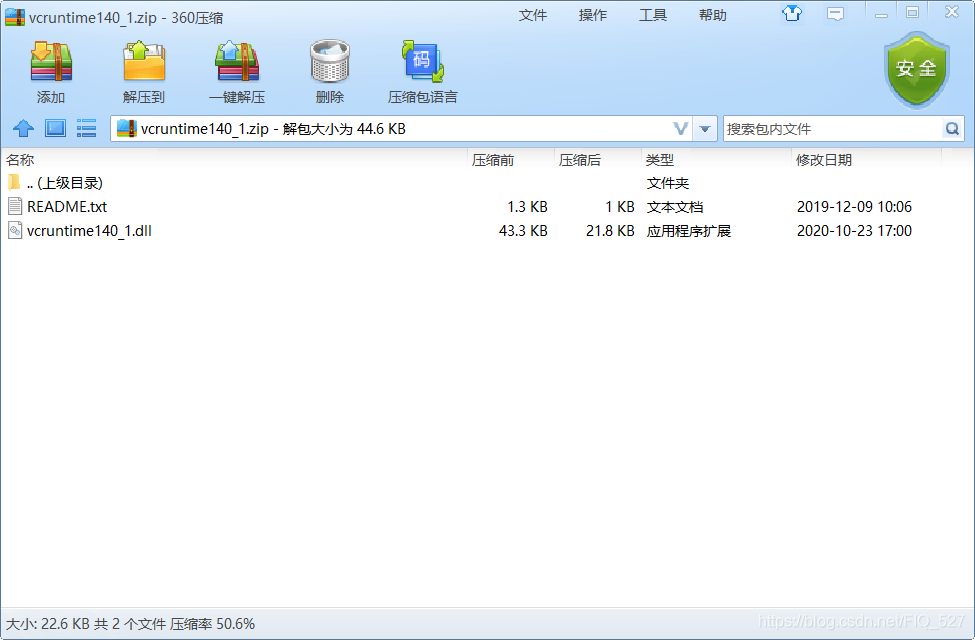
Task: Open the feedback message icon in title bar
Action: click(835, 14)
